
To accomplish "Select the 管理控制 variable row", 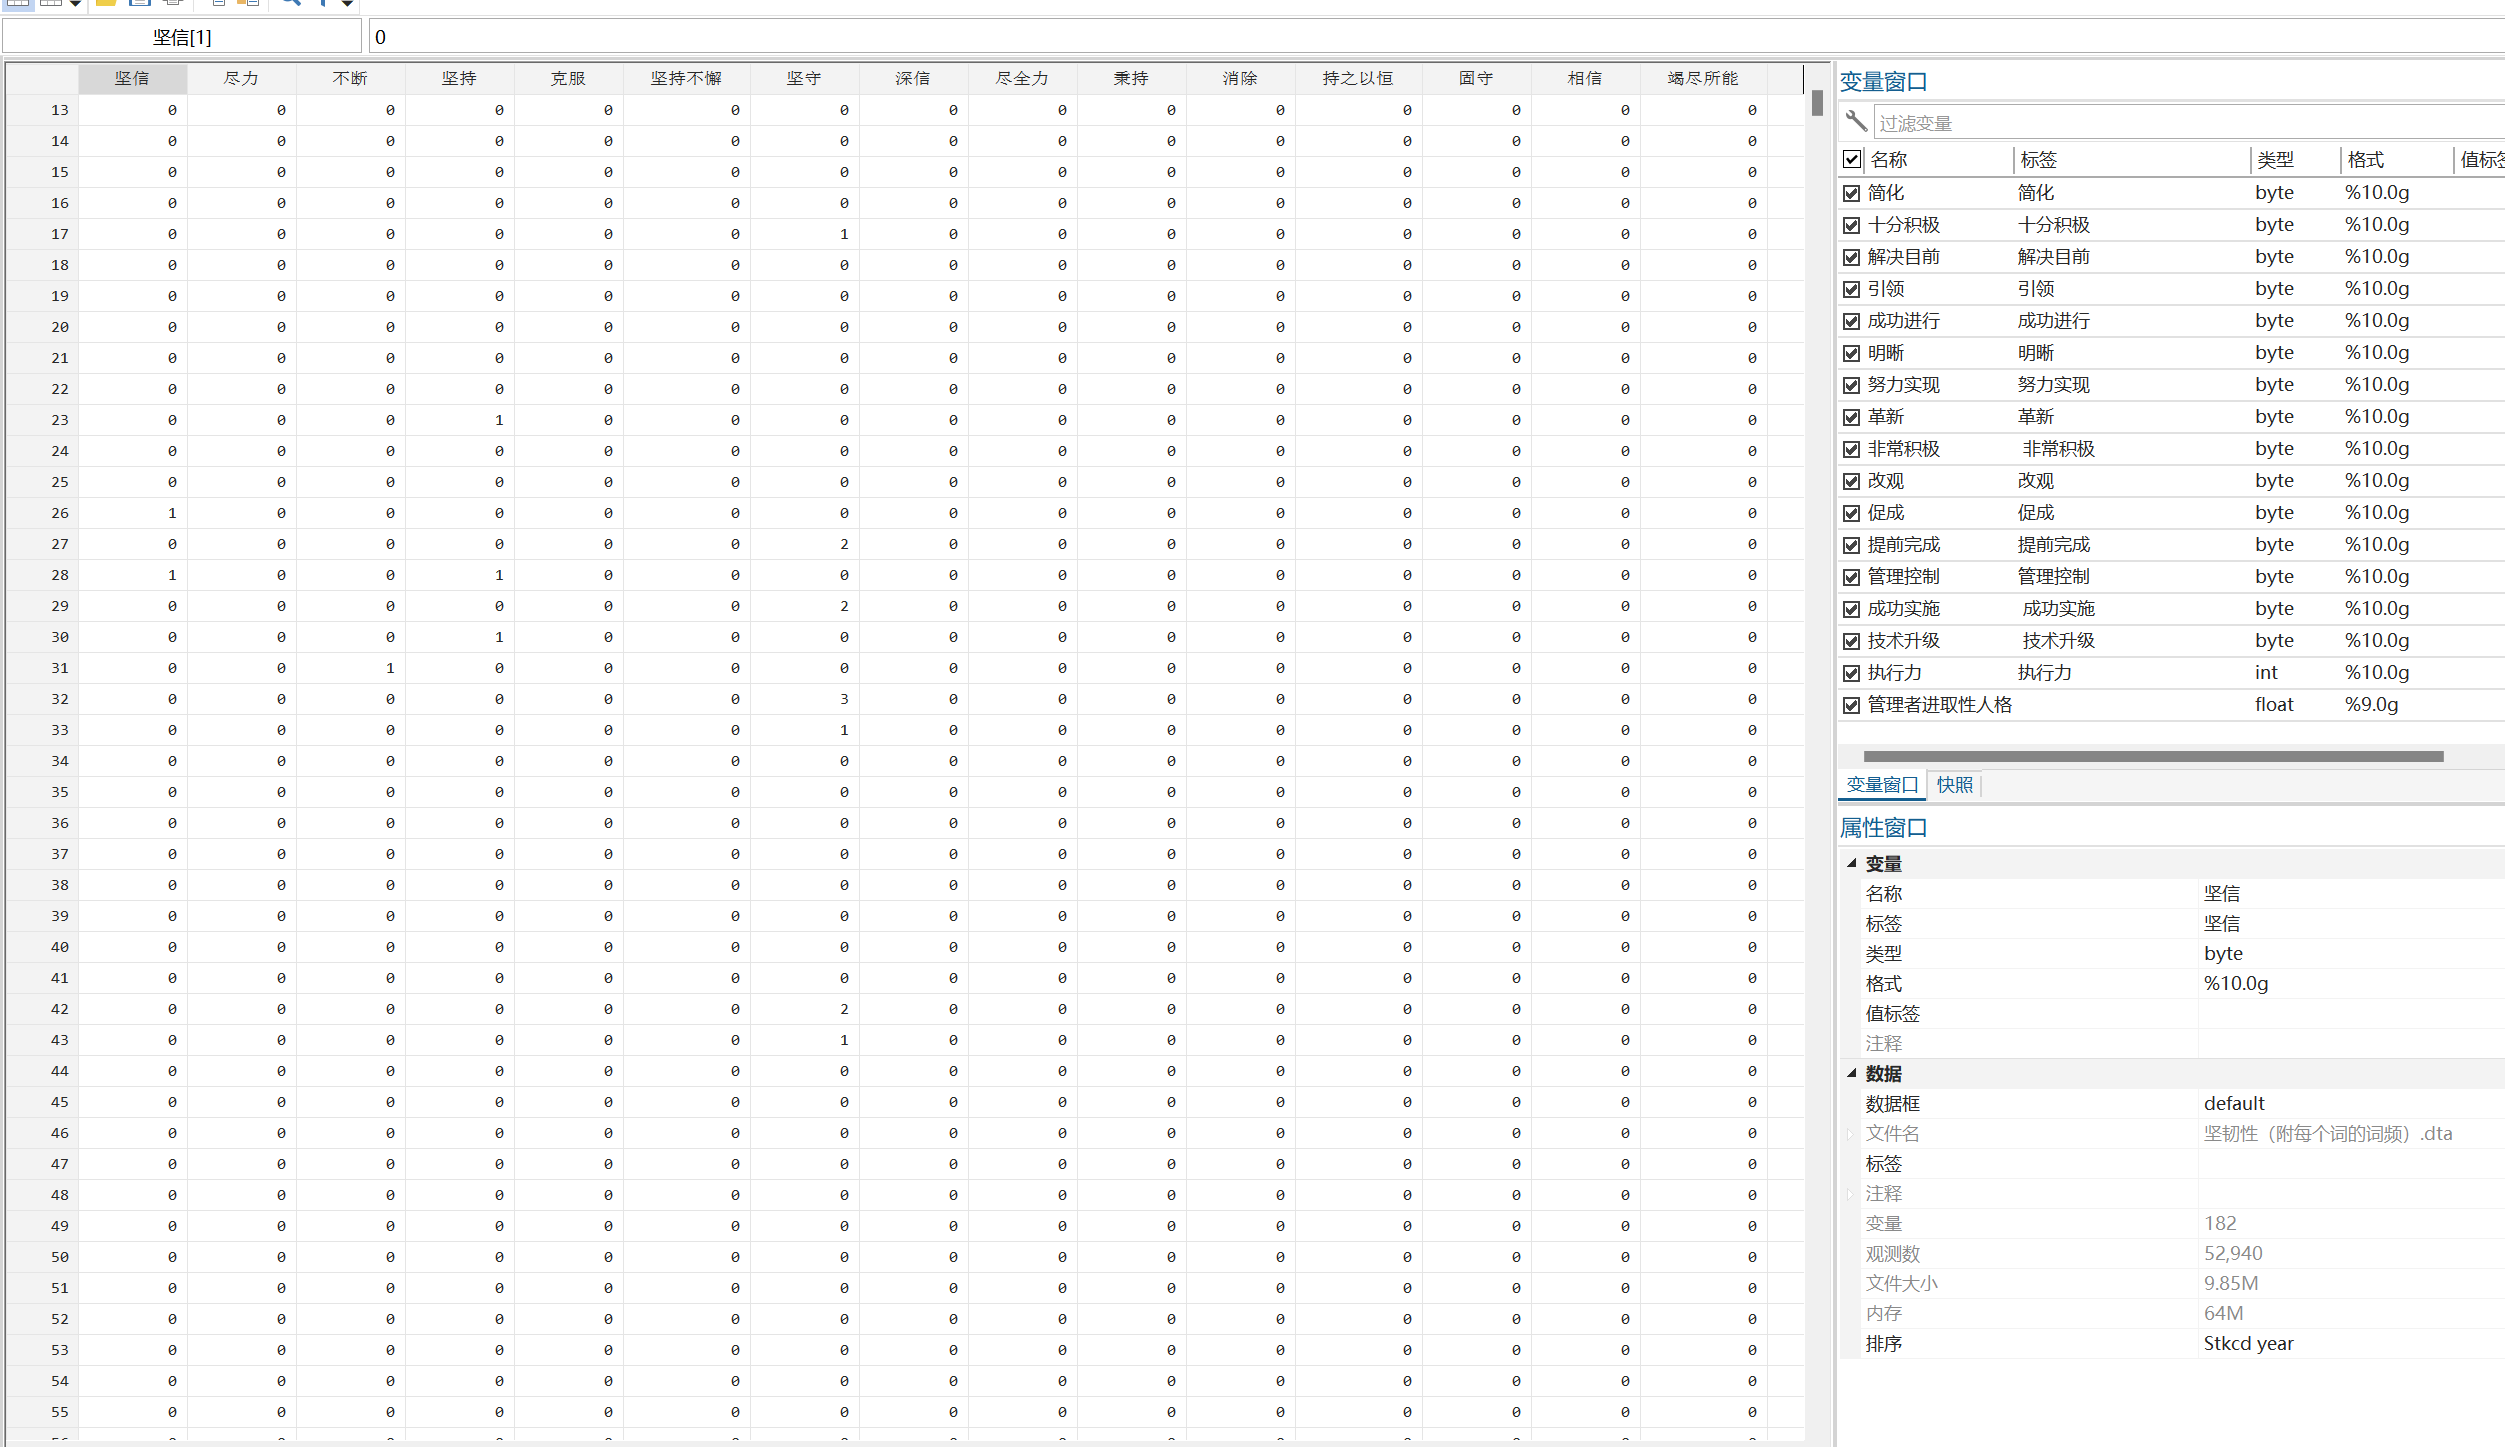I will click(x=1904, y=577).
